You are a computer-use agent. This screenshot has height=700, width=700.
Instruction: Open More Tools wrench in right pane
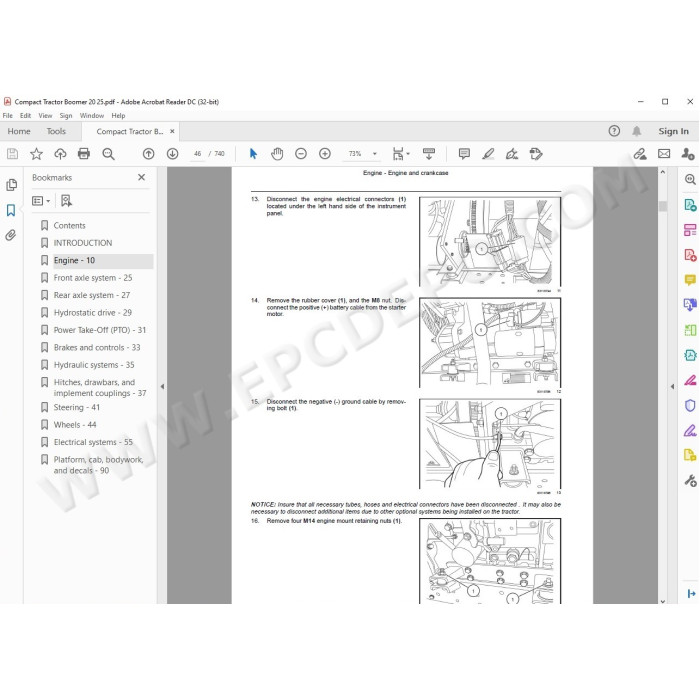pos(690,480)
